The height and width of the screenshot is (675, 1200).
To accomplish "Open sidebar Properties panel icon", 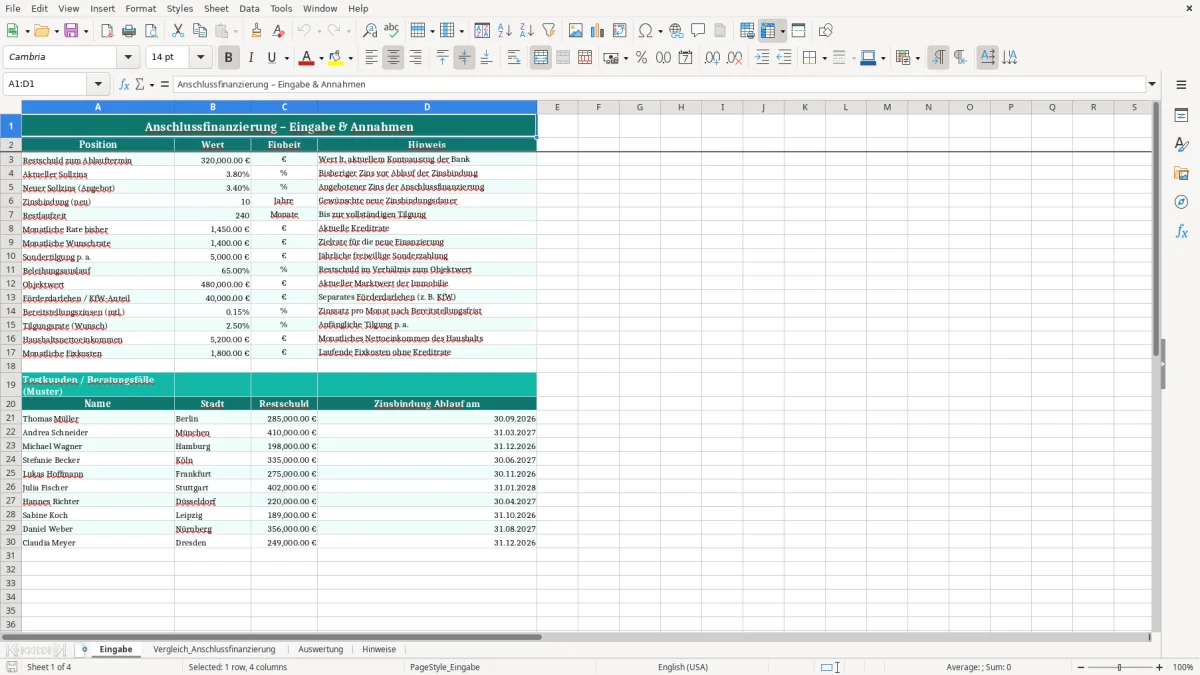I will (1181, 116).
